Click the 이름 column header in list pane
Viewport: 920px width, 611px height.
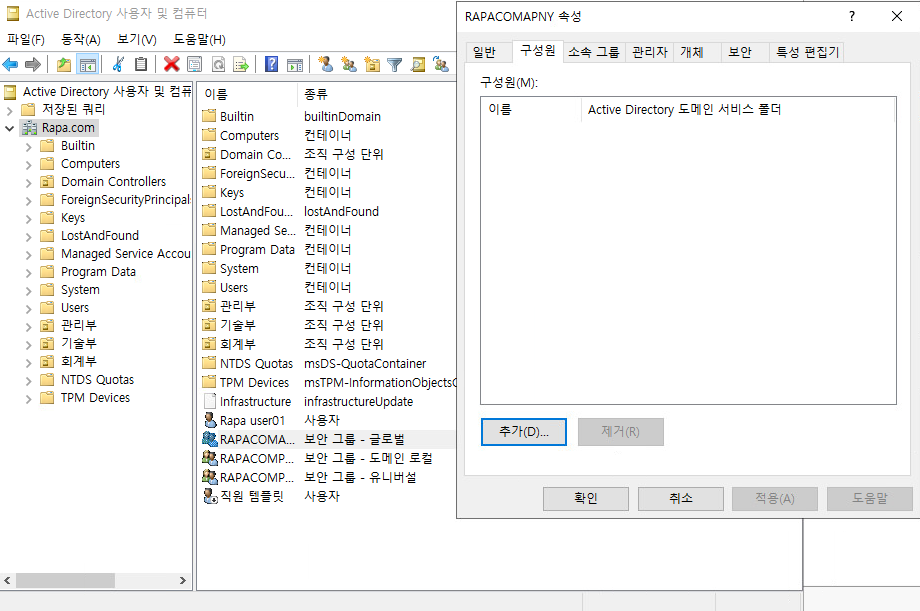(248, 94)
